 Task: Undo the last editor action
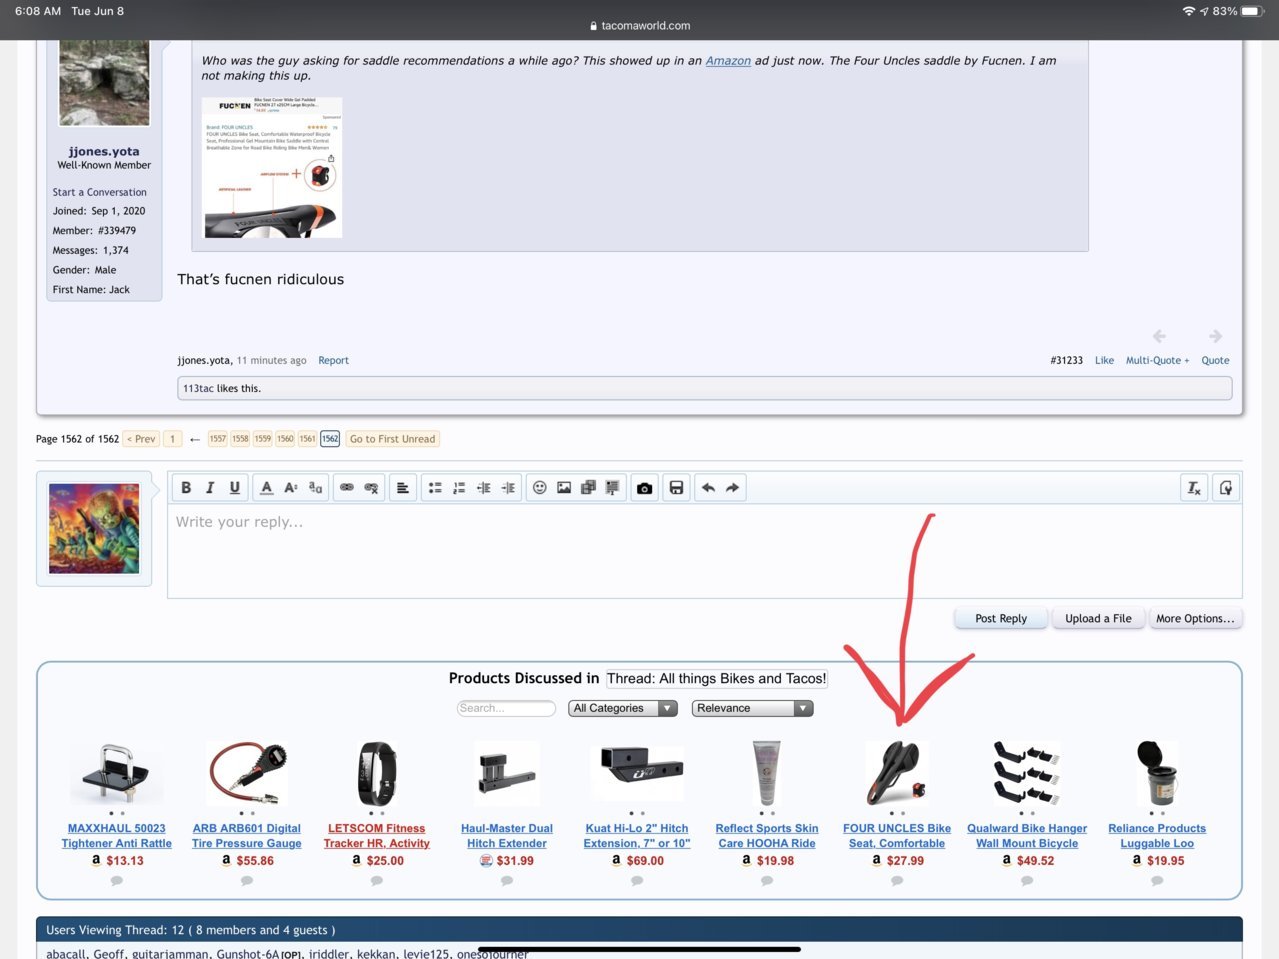click(x=708, y=488)
